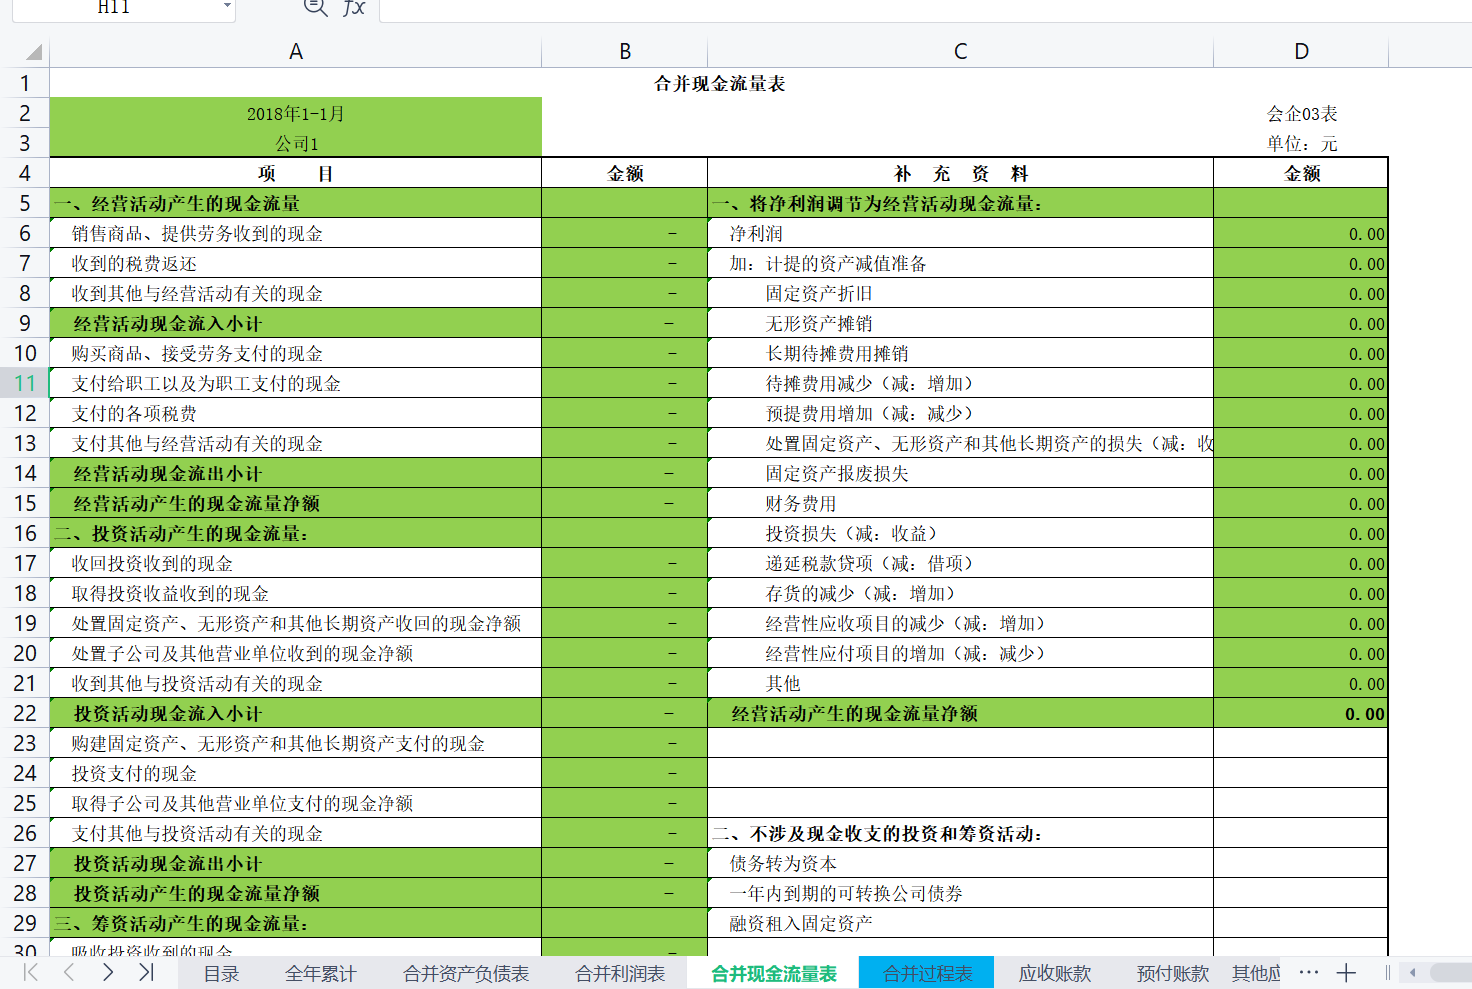Switch to the 合并过程表 sheet tab

pyautogui.click(x=926, y=971)
